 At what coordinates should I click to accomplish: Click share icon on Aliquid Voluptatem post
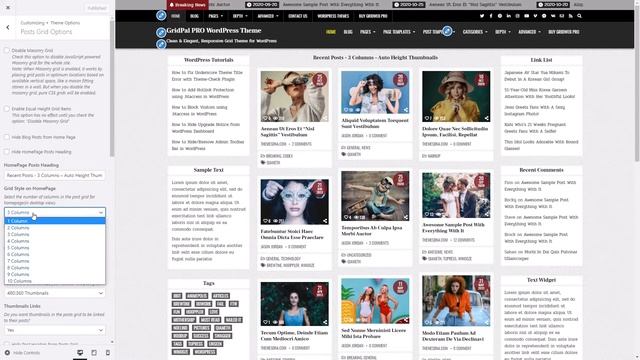point(406,110)
